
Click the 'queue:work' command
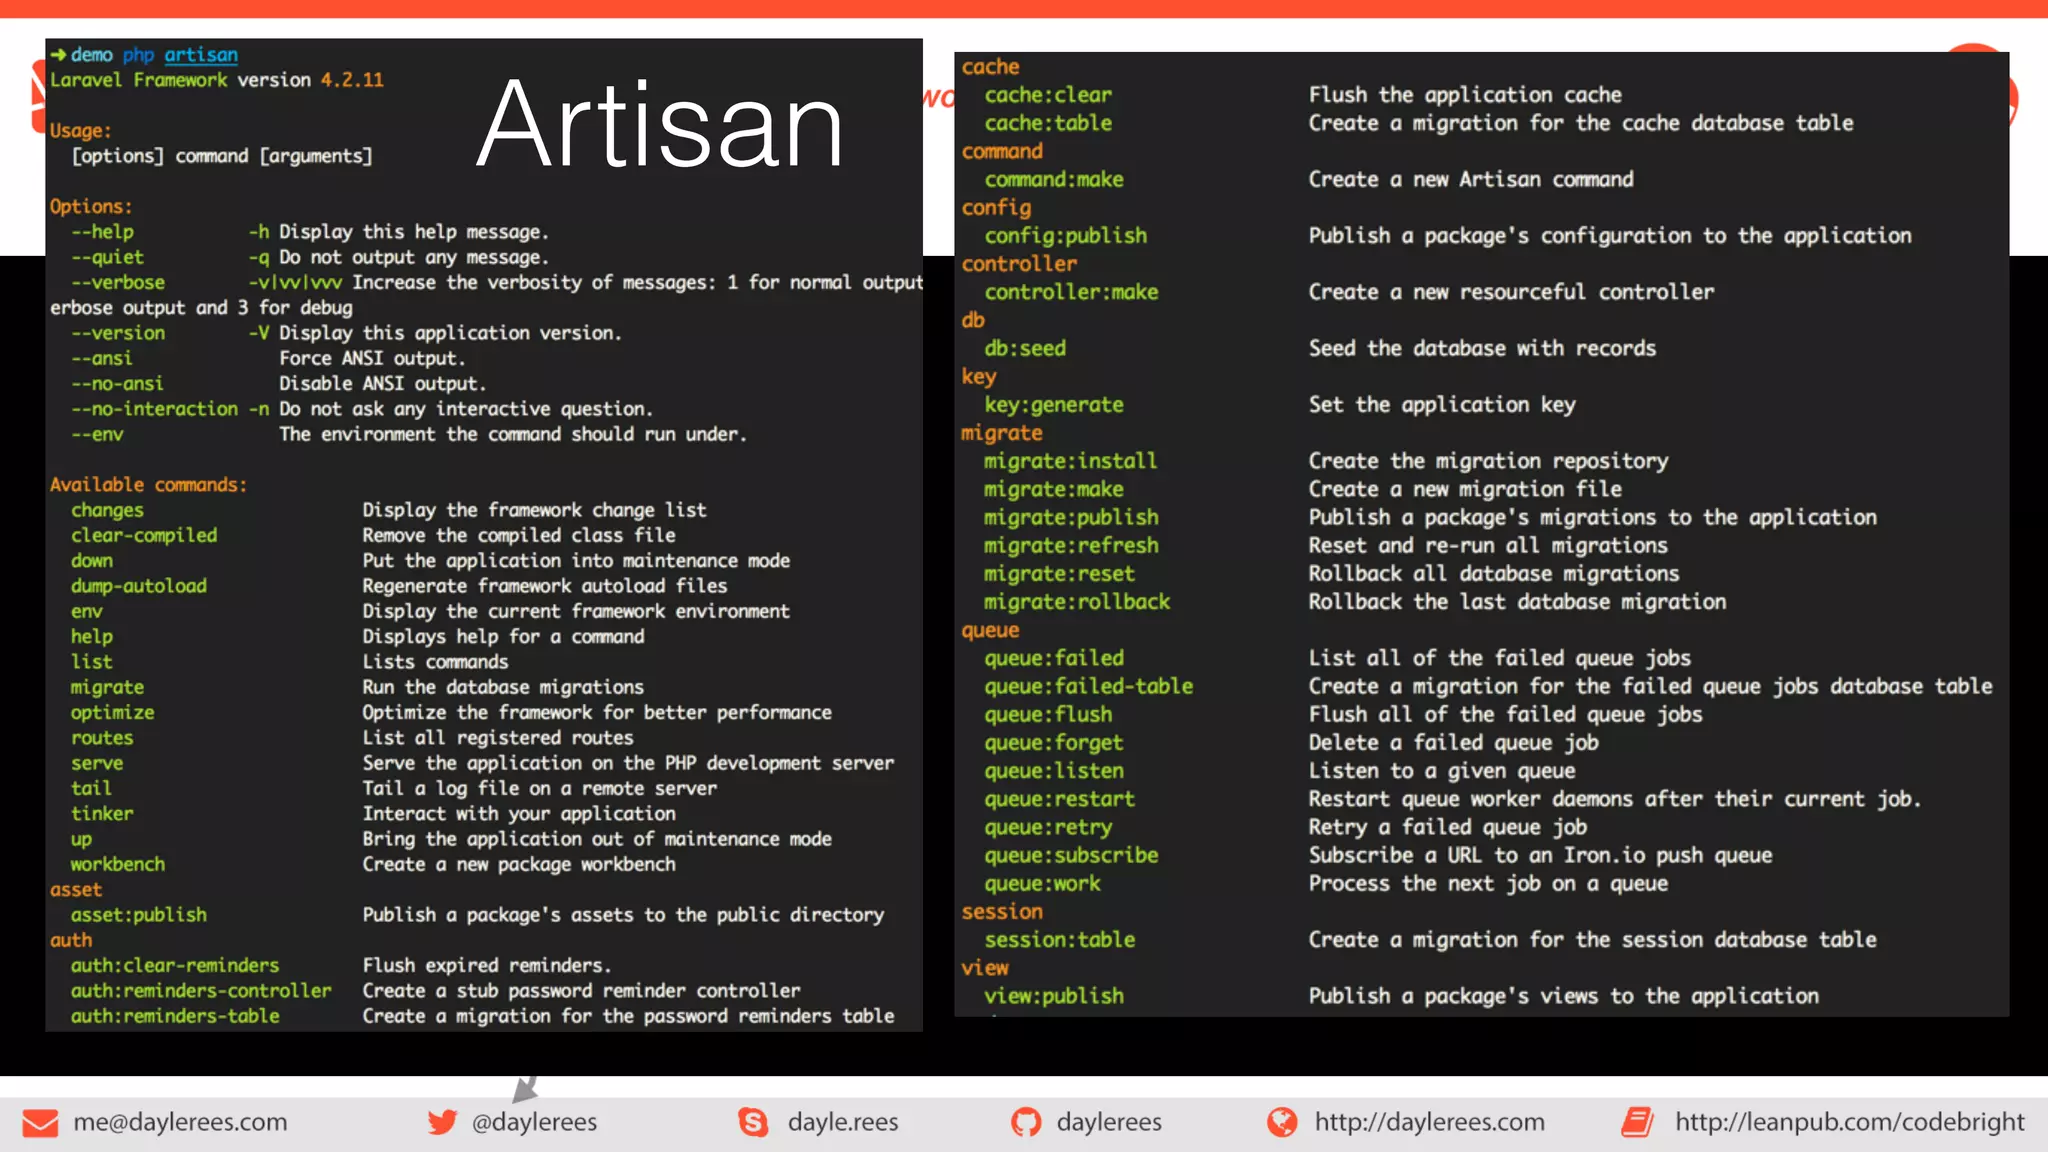click(1042, 884)
